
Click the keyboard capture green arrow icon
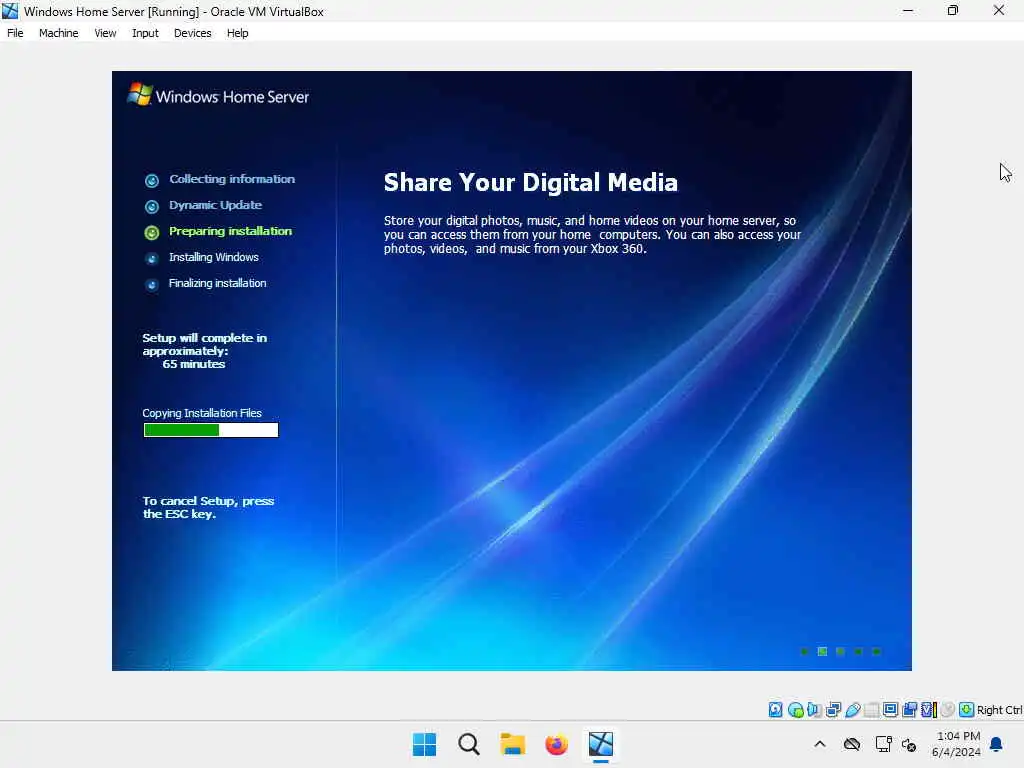pyautogui.click(x=967, y=709)
